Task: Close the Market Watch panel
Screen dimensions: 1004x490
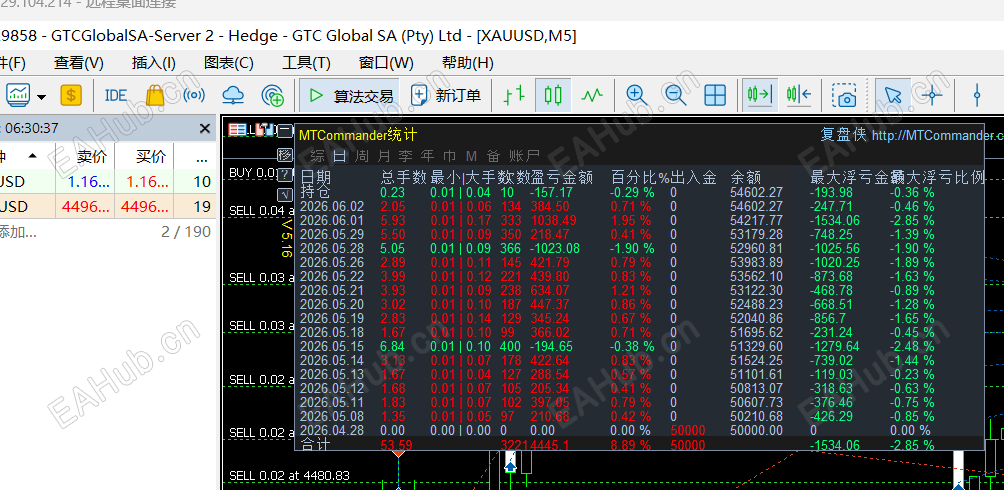Action: click(x=204, y=129)
